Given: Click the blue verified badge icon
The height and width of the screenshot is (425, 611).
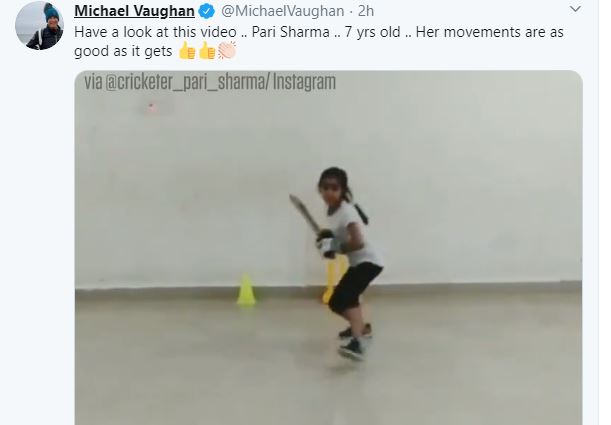Looking at the screenshot, I should click(207, 12).
